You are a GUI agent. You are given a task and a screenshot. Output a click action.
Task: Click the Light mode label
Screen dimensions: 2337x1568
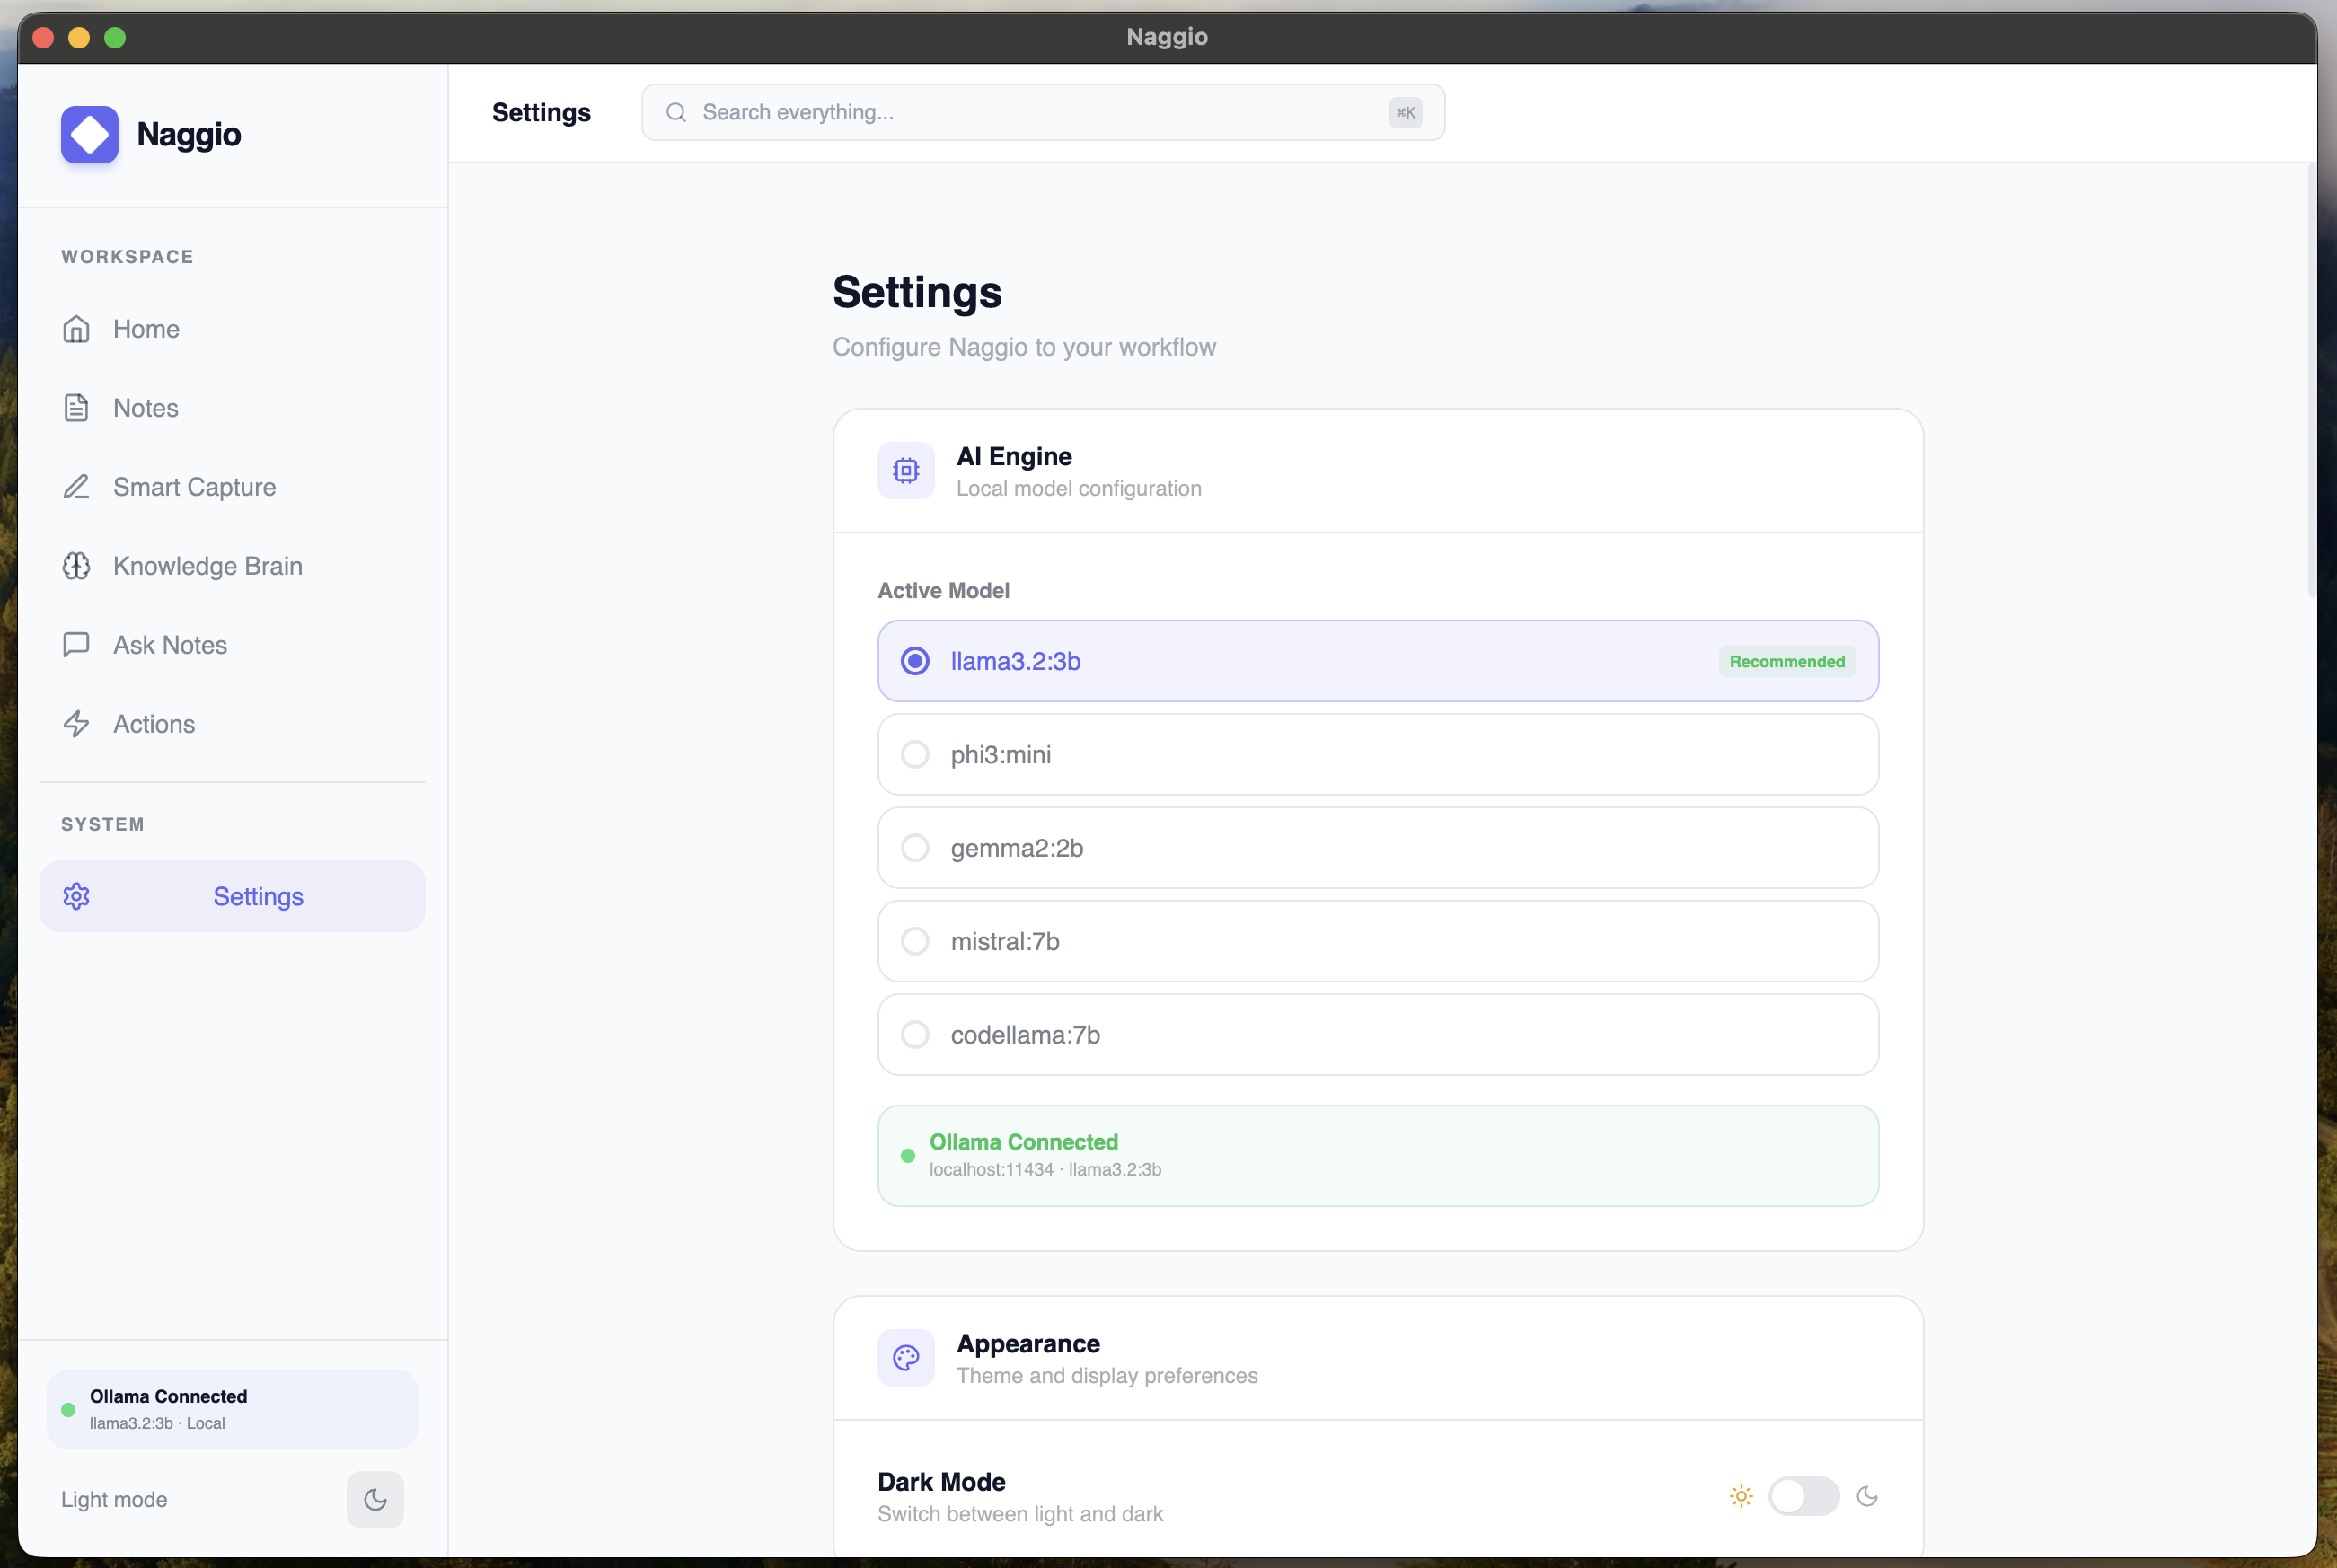114,1499
